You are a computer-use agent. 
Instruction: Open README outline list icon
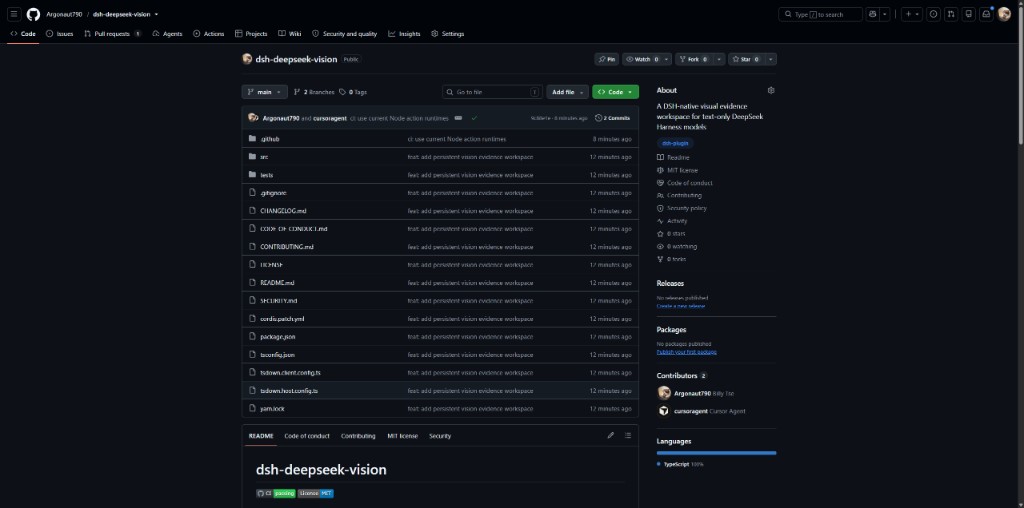628,436
